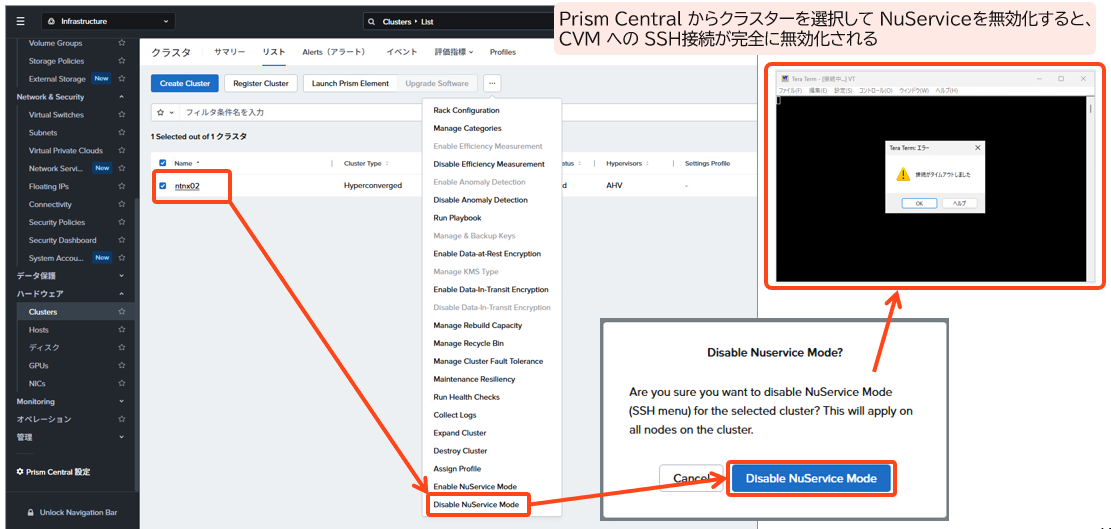Favorite the Volume Groups star
The image size is (1111, 529).
[122, 43]
